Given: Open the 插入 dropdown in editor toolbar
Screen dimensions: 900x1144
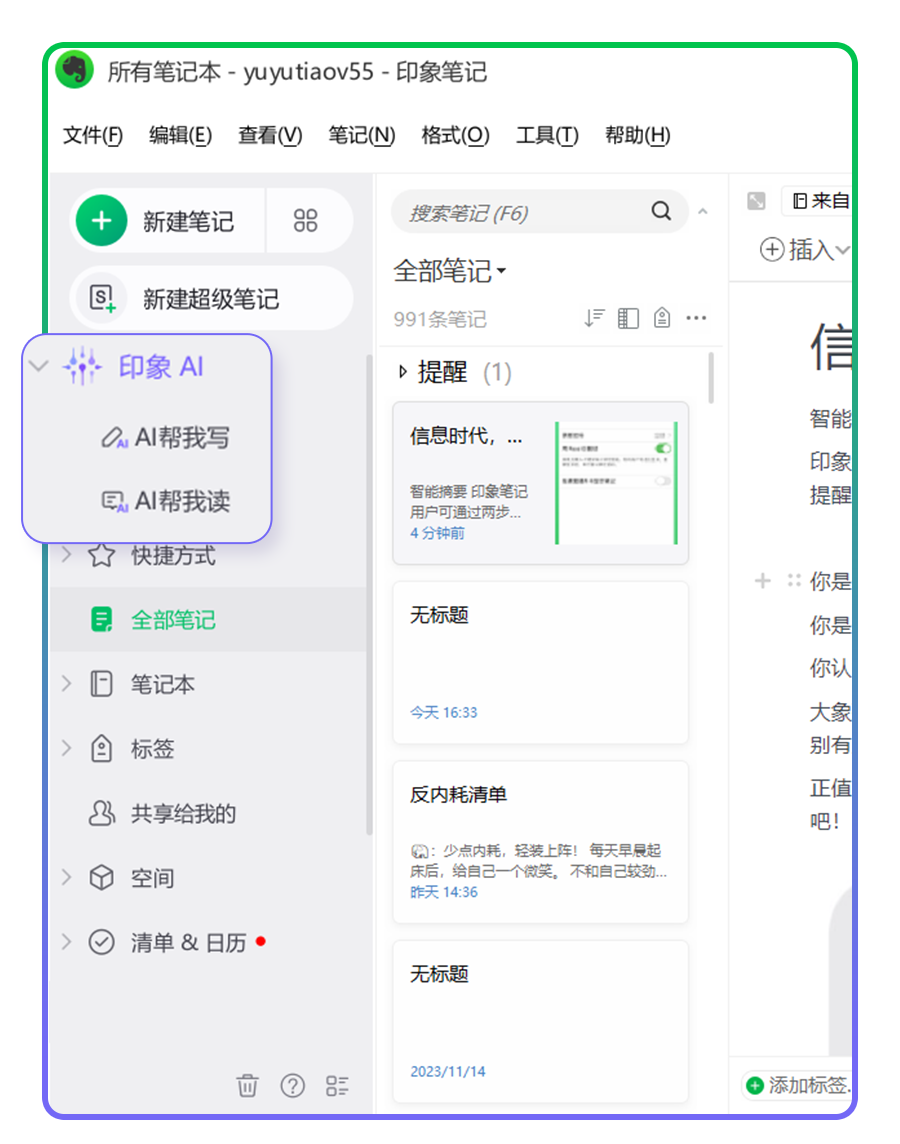Looking at the screenshot, I should pos(805,250).
